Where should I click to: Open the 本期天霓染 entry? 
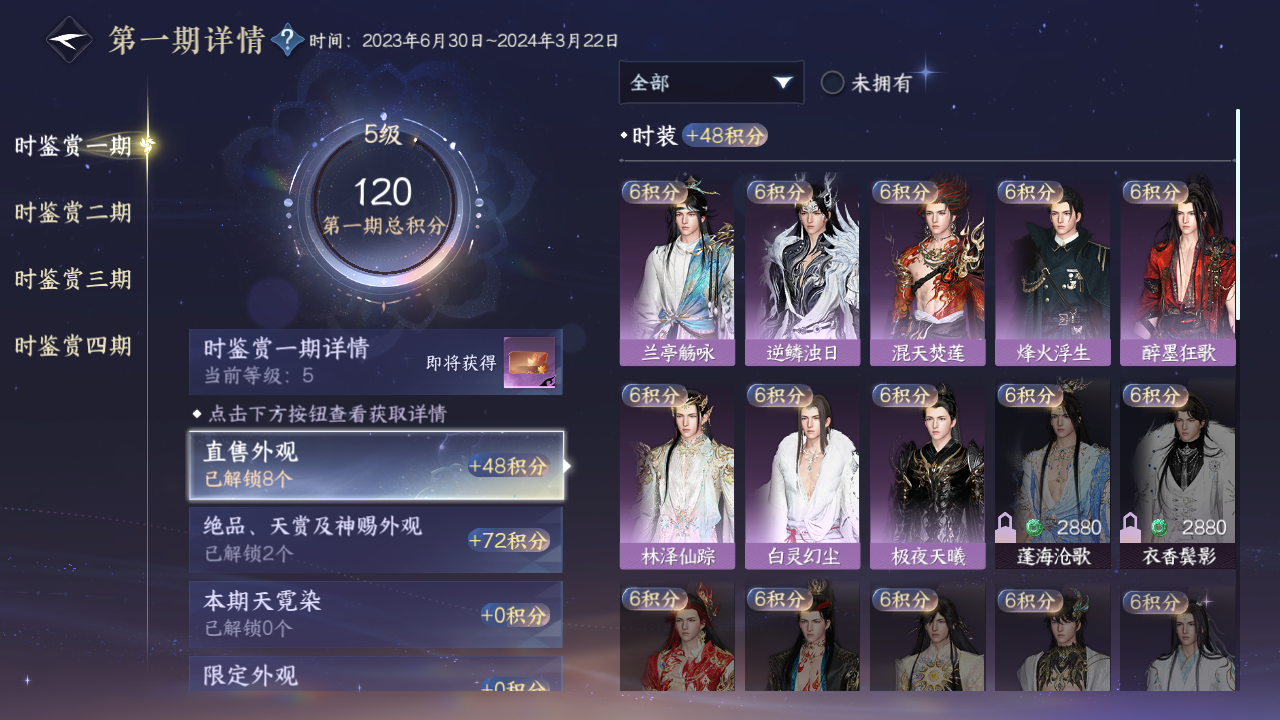tap(376, 614)
